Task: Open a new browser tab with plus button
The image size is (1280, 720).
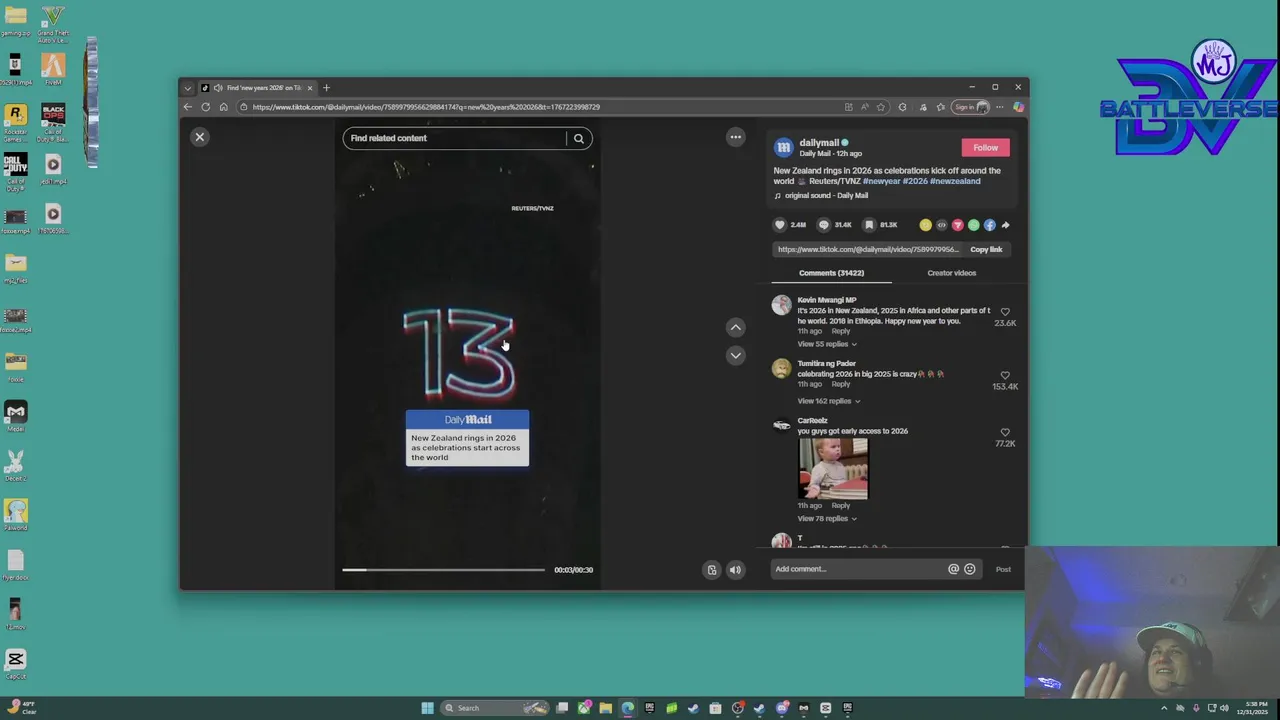Action: point(326,88)
